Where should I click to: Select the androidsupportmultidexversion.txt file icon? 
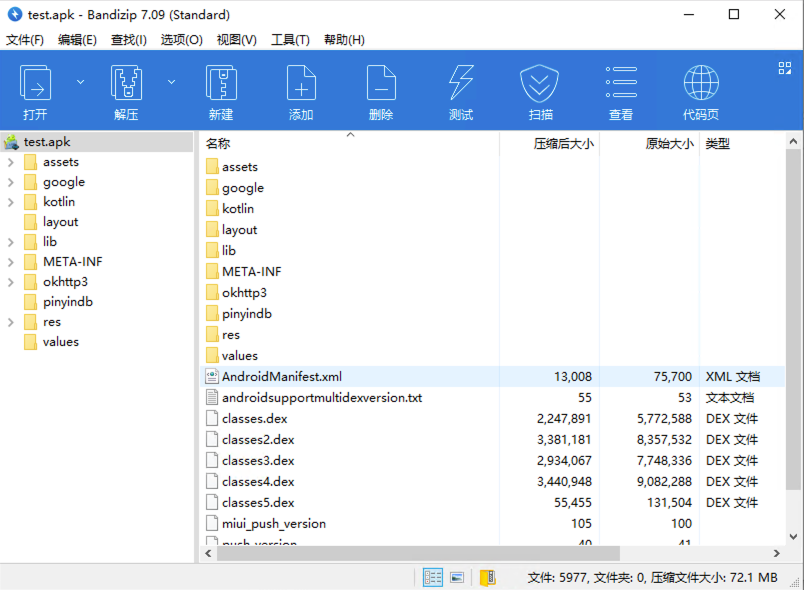coord(212,397)
